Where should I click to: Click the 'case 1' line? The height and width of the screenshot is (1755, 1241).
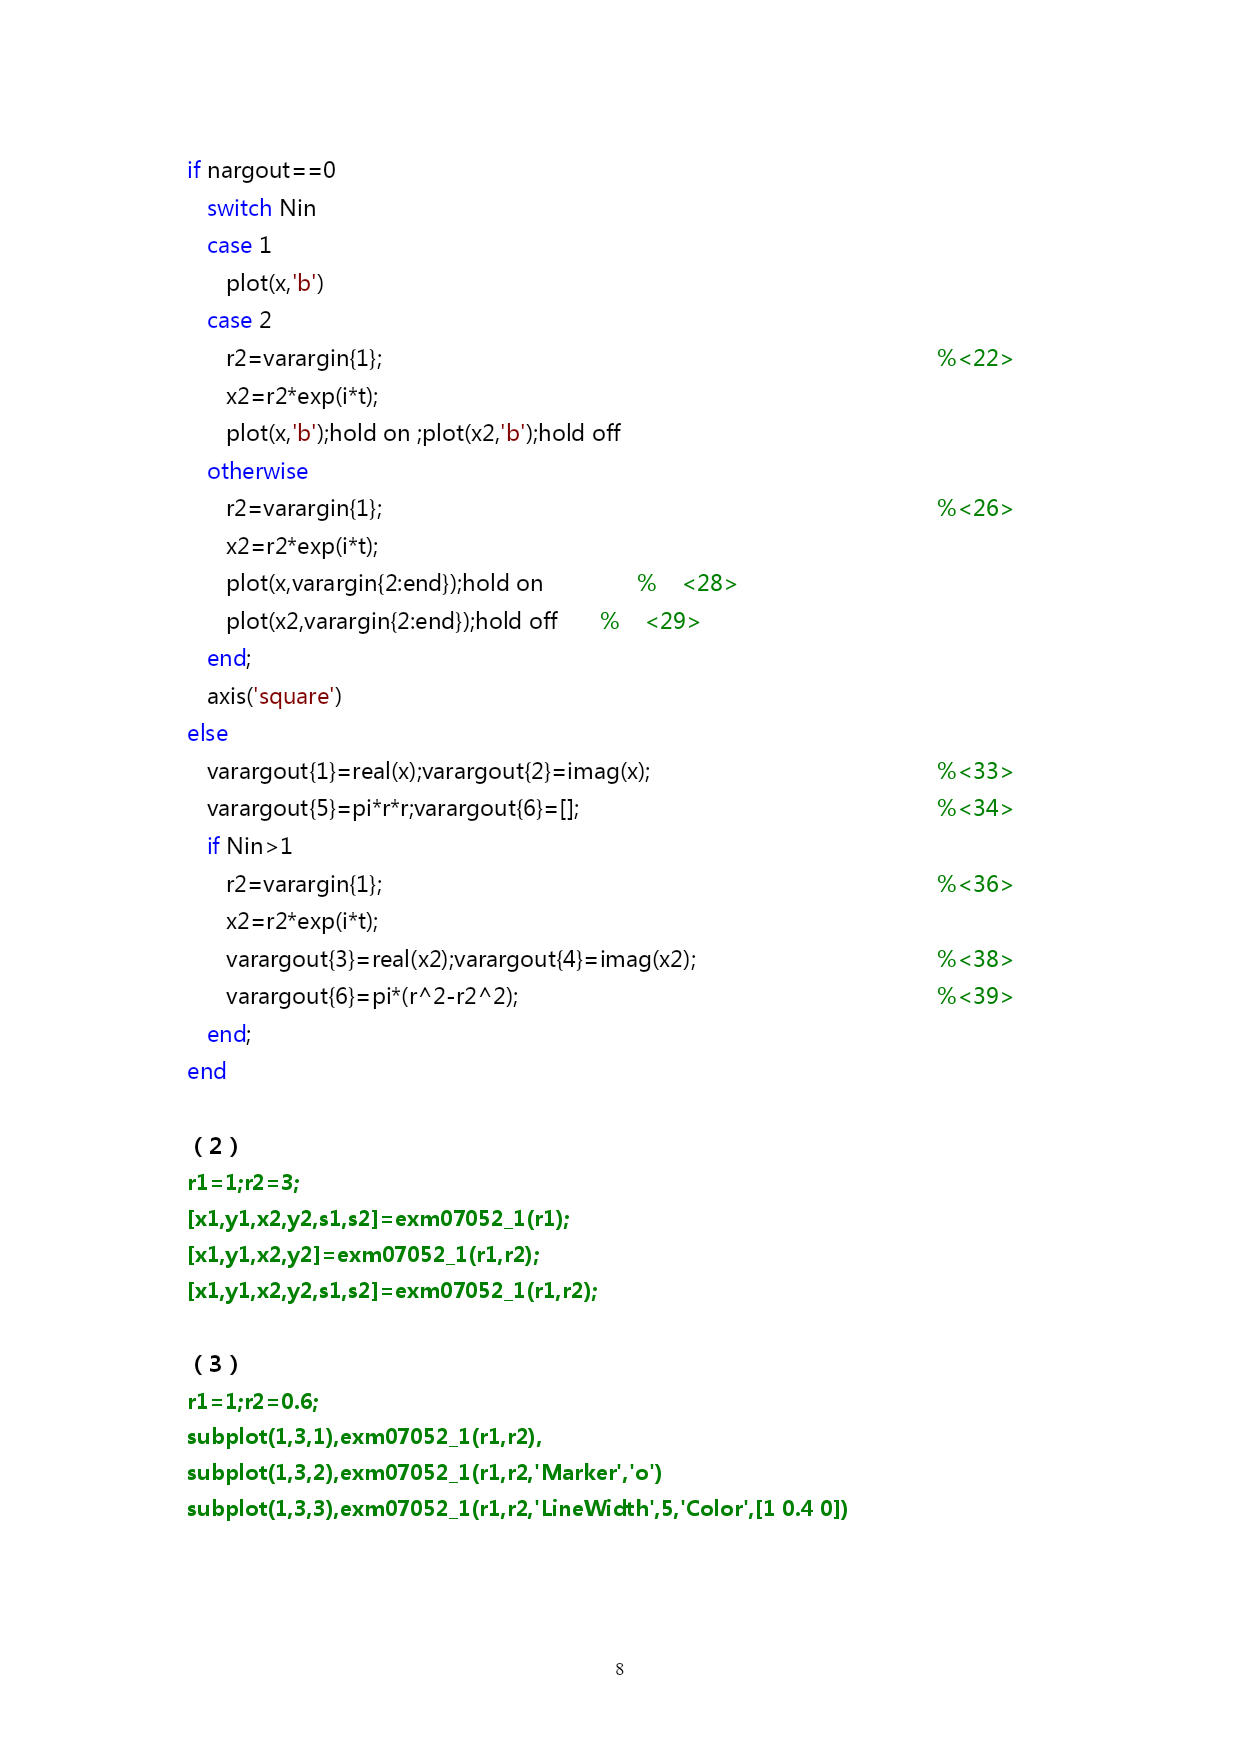tap(239, 246)
